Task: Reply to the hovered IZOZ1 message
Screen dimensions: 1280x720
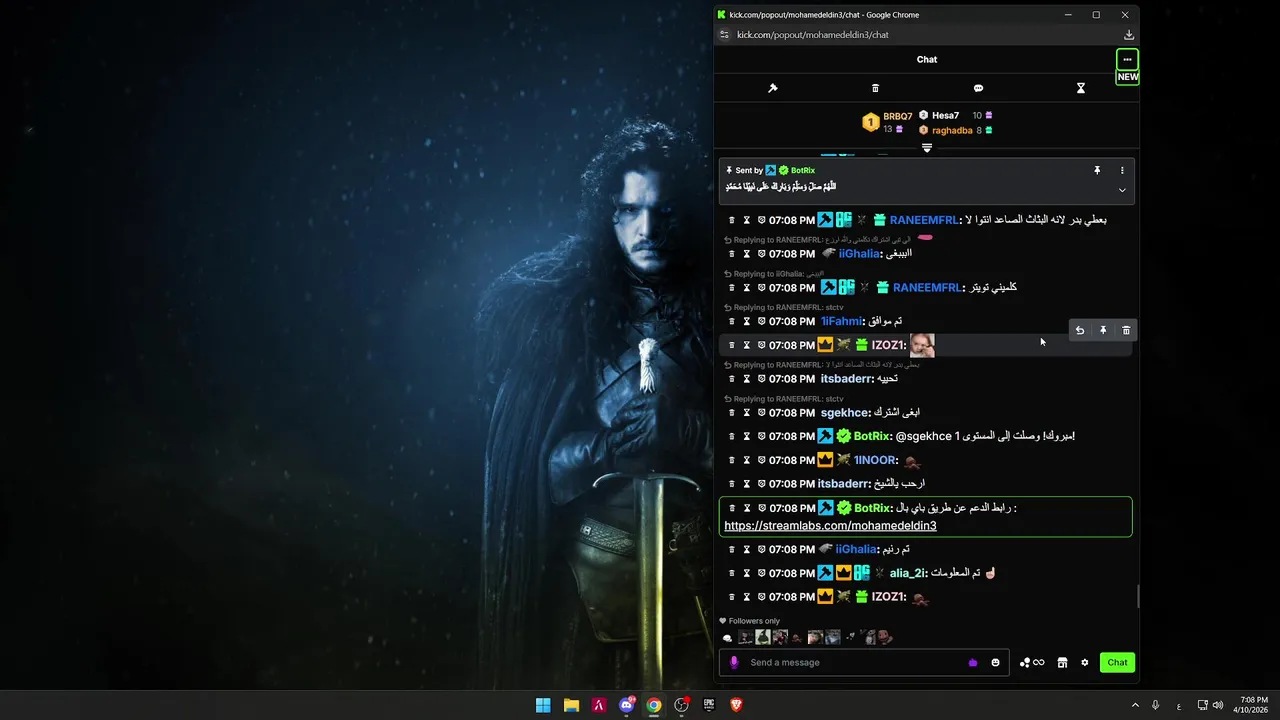Action: pos(1079,330)
